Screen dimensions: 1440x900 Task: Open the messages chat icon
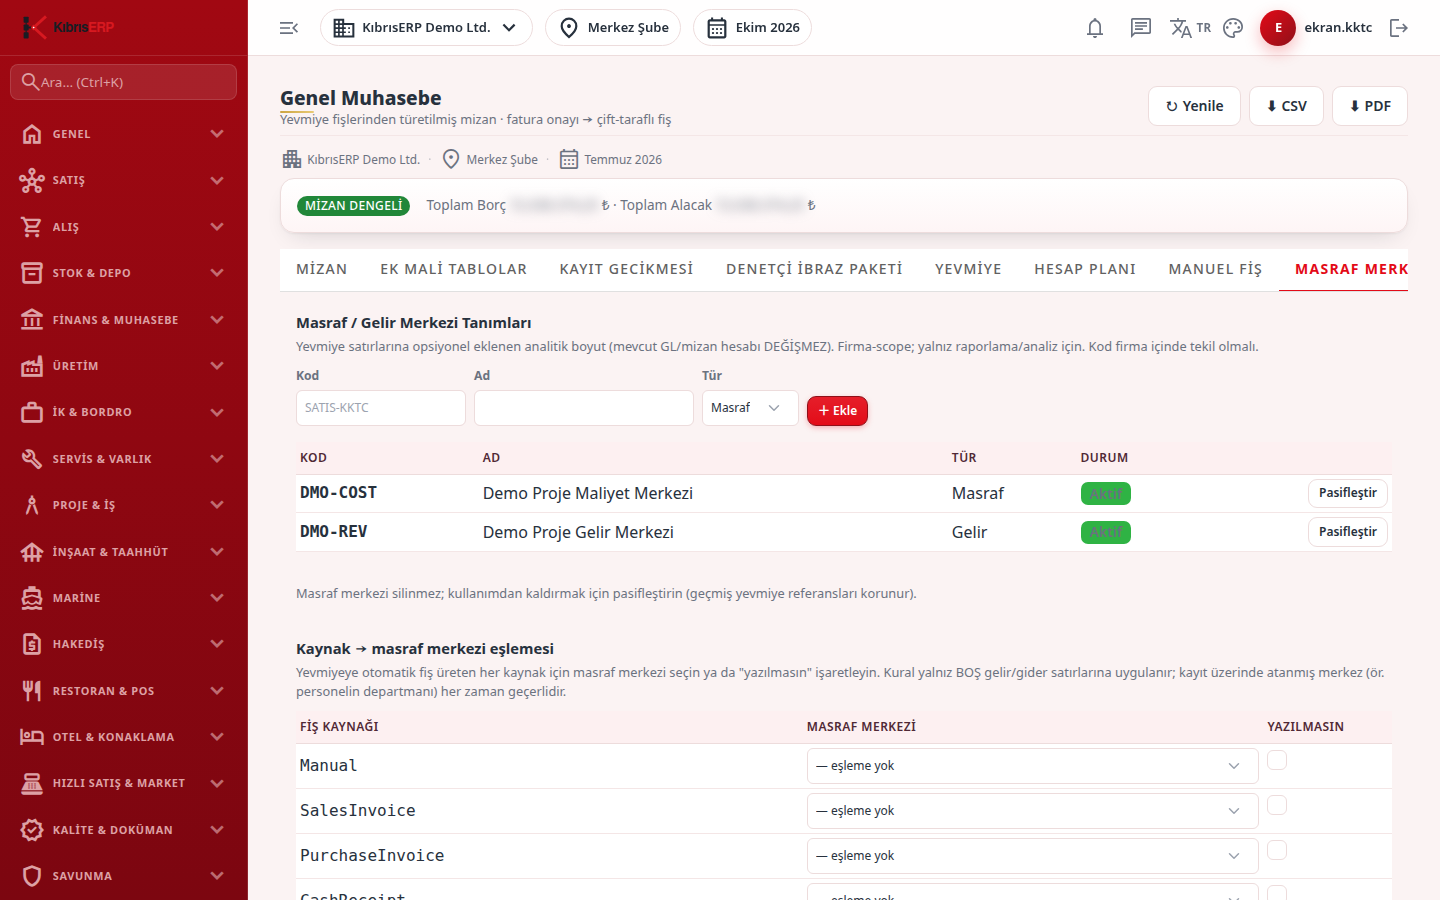[x=1141, y=28]
